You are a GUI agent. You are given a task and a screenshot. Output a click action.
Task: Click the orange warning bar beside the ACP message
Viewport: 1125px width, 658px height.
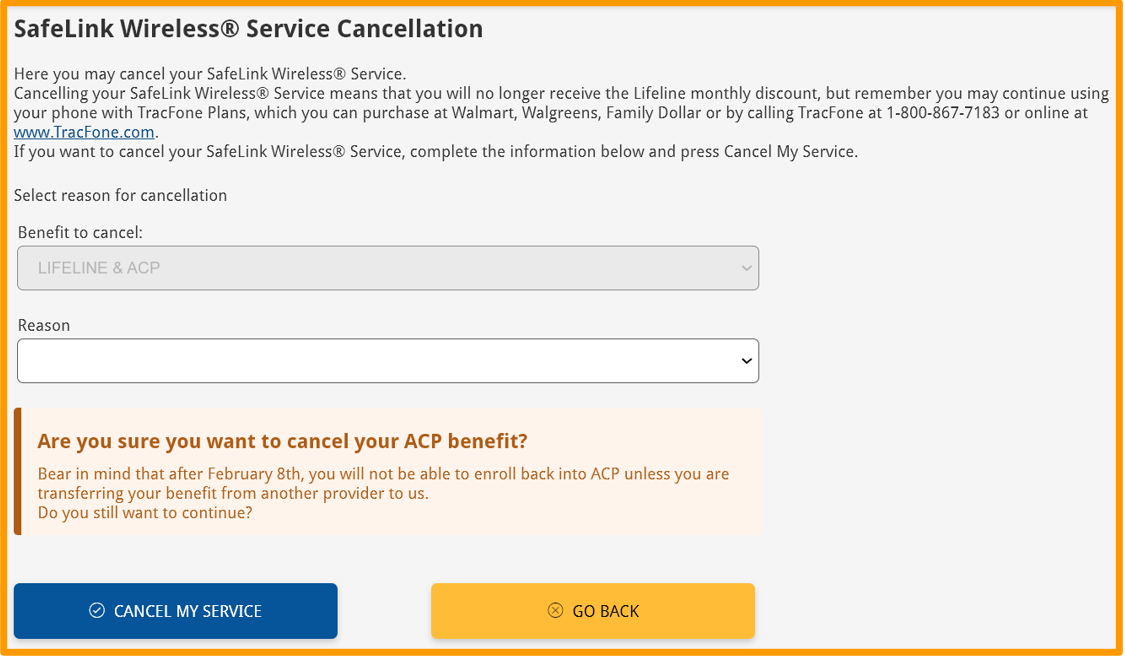tap(17, 471)
